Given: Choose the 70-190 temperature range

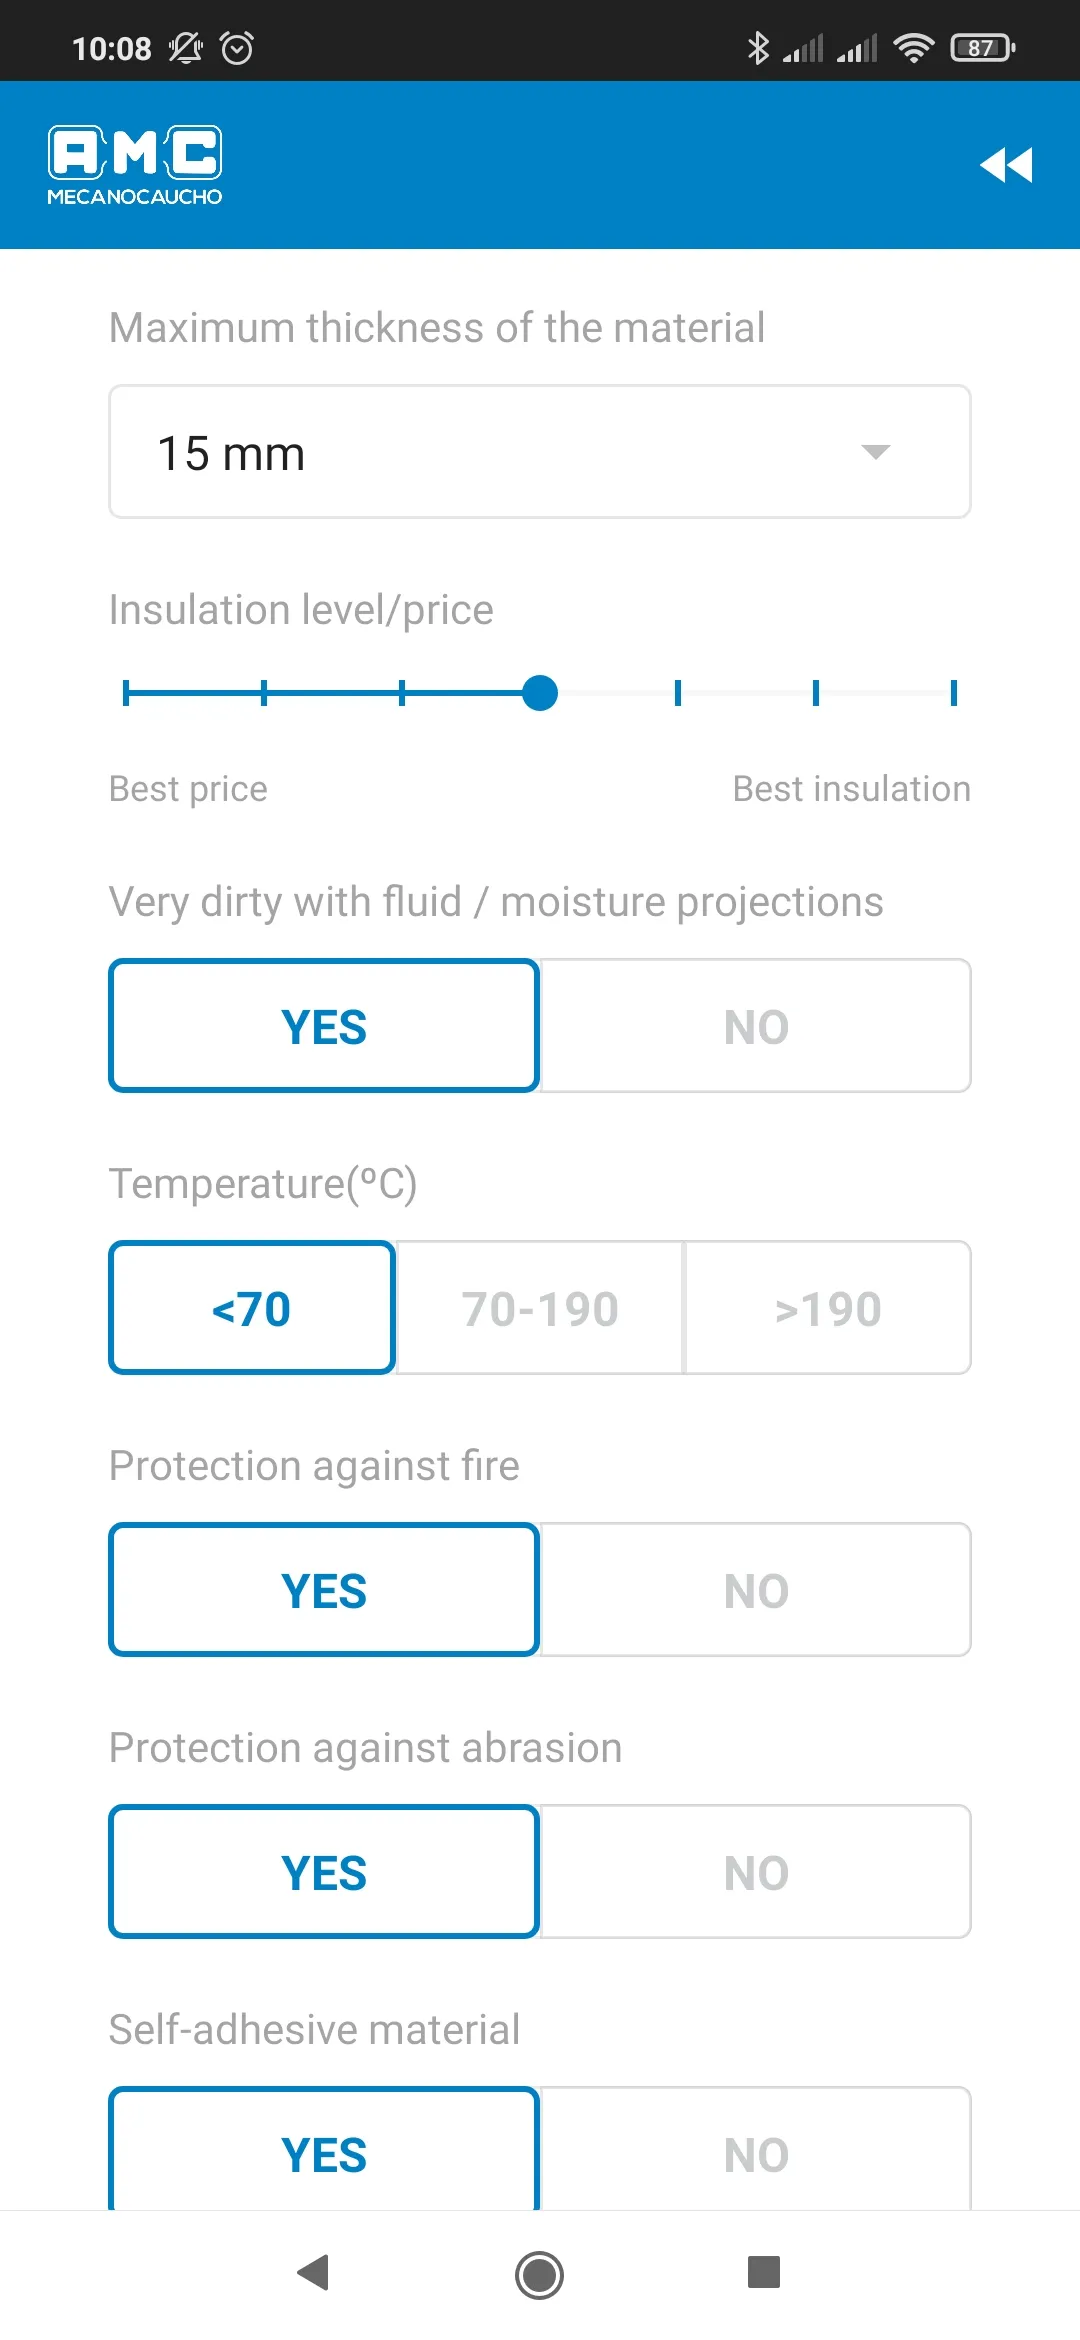Looking at the screenshot, I should coord(540,1308).
